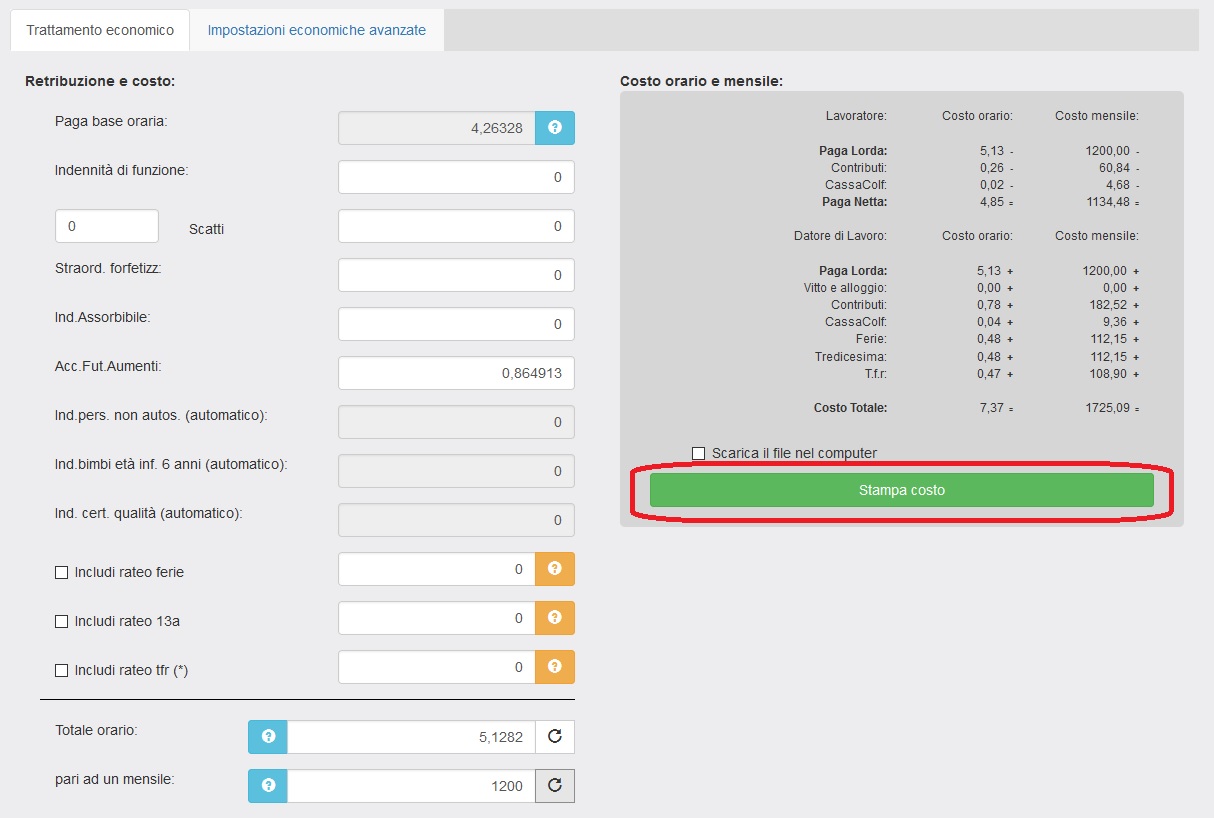Click the Indennità di funzione input field

pos(456,177)
